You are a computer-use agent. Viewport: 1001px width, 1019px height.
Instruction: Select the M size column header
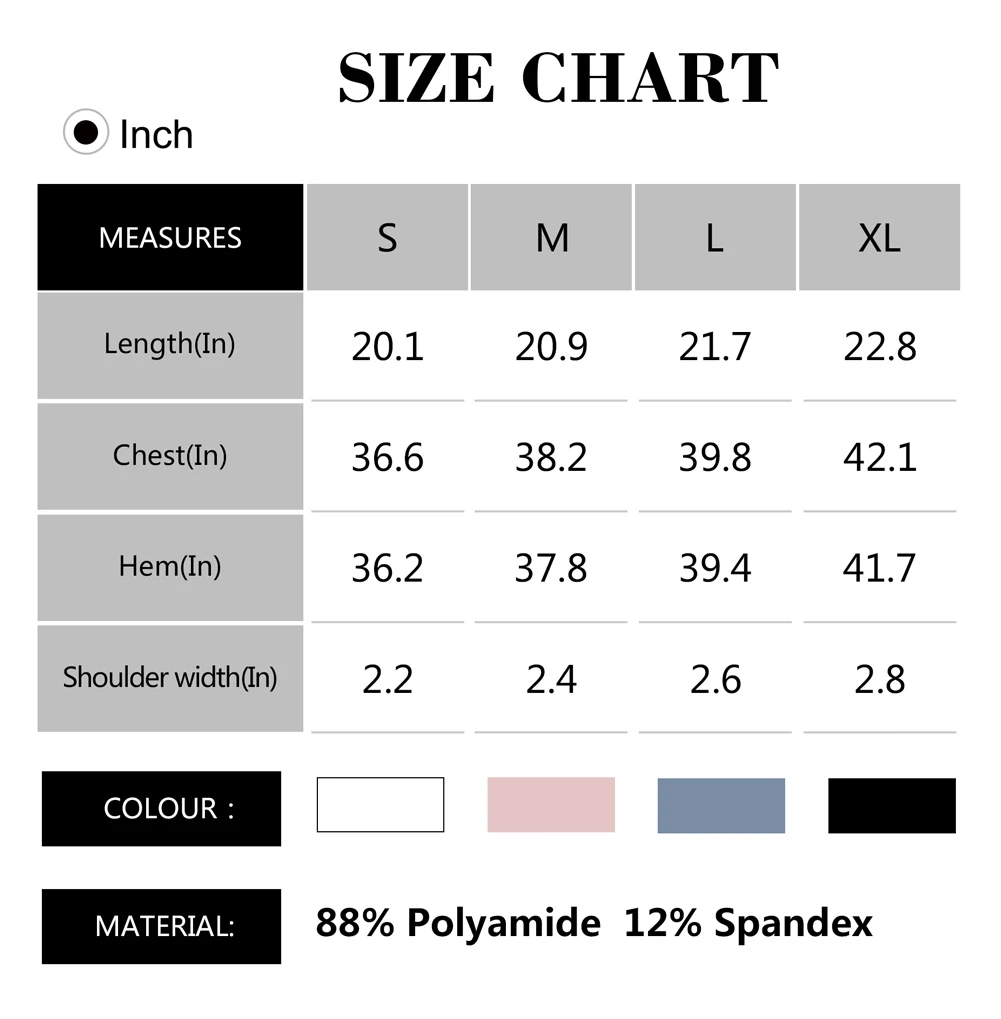coord(551,237)
